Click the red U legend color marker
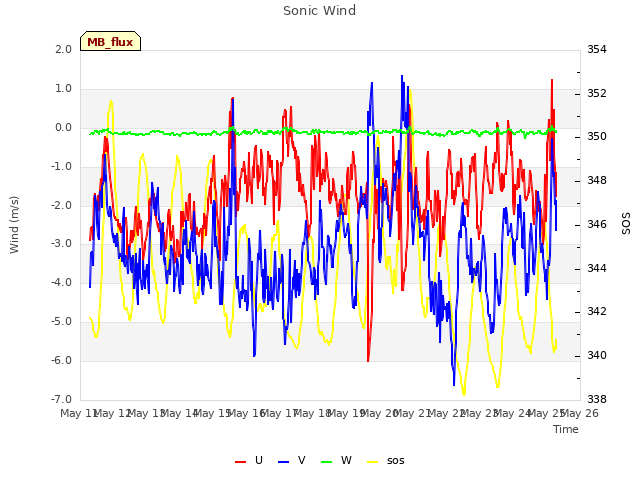 pyautogui.click(x=240, y=462)
